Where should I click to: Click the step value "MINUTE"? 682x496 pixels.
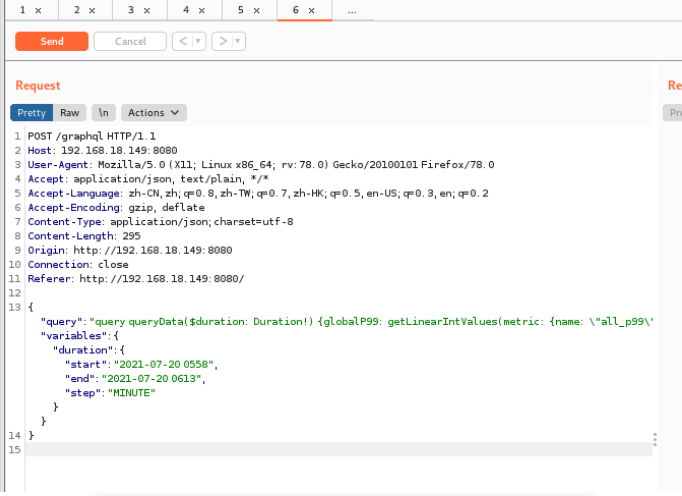[x=132, y=393]
